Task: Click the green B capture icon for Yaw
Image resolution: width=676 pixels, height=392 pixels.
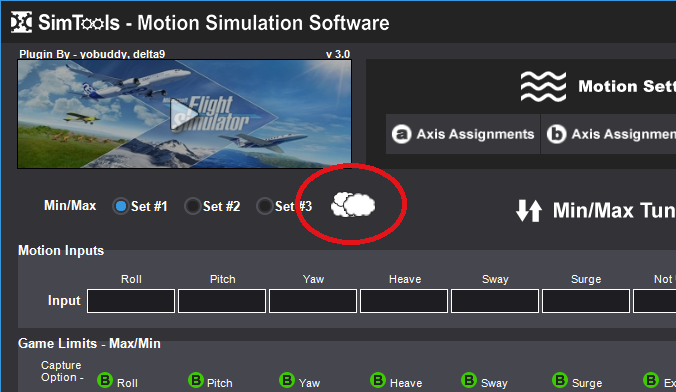Action: [x=287, y=380]
